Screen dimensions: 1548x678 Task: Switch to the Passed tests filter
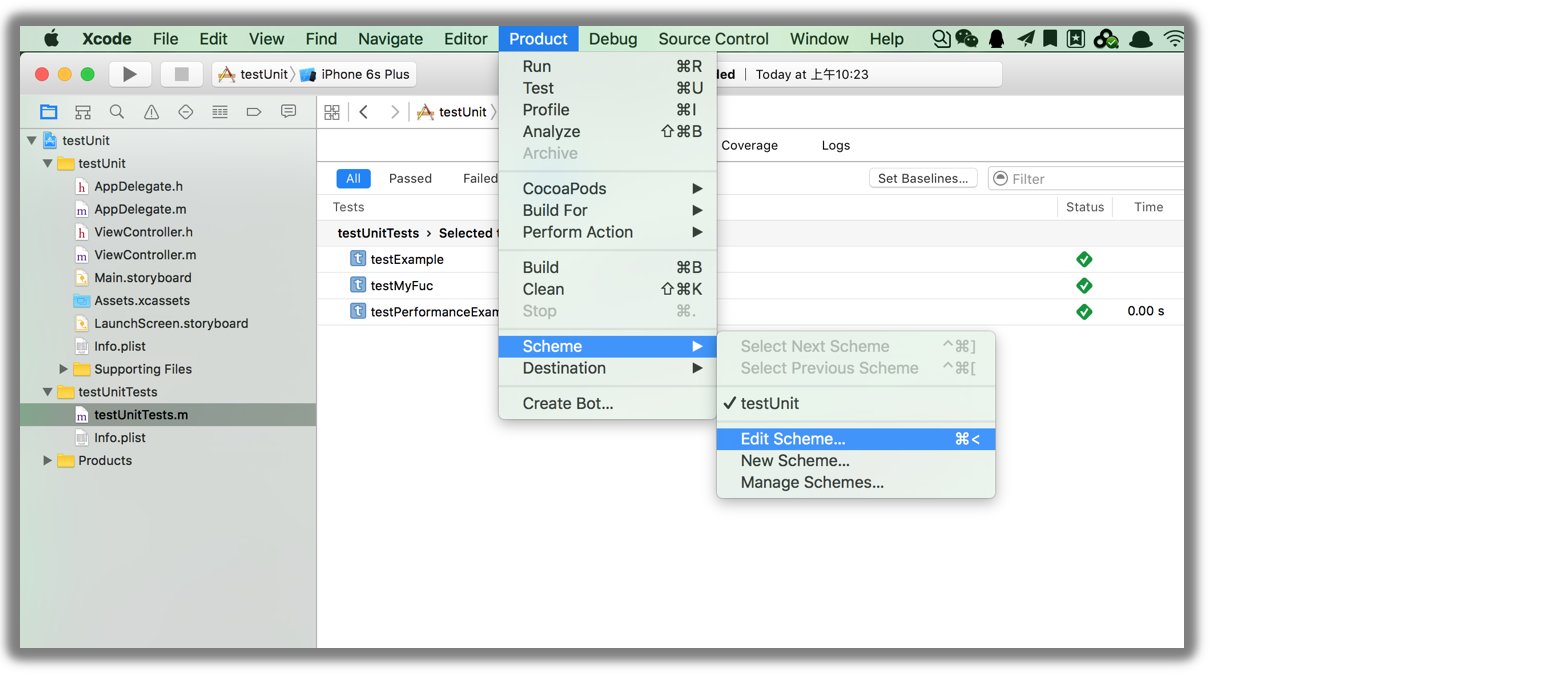(410, 179)
